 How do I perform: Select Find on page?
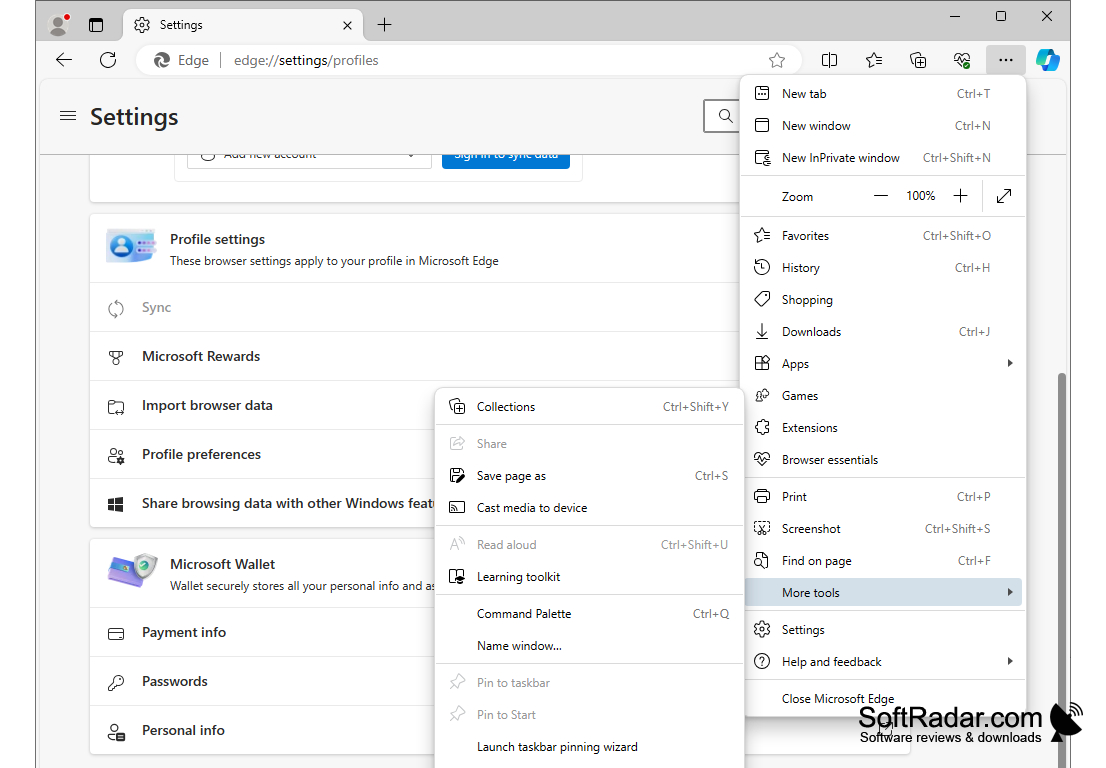point(883,561)
